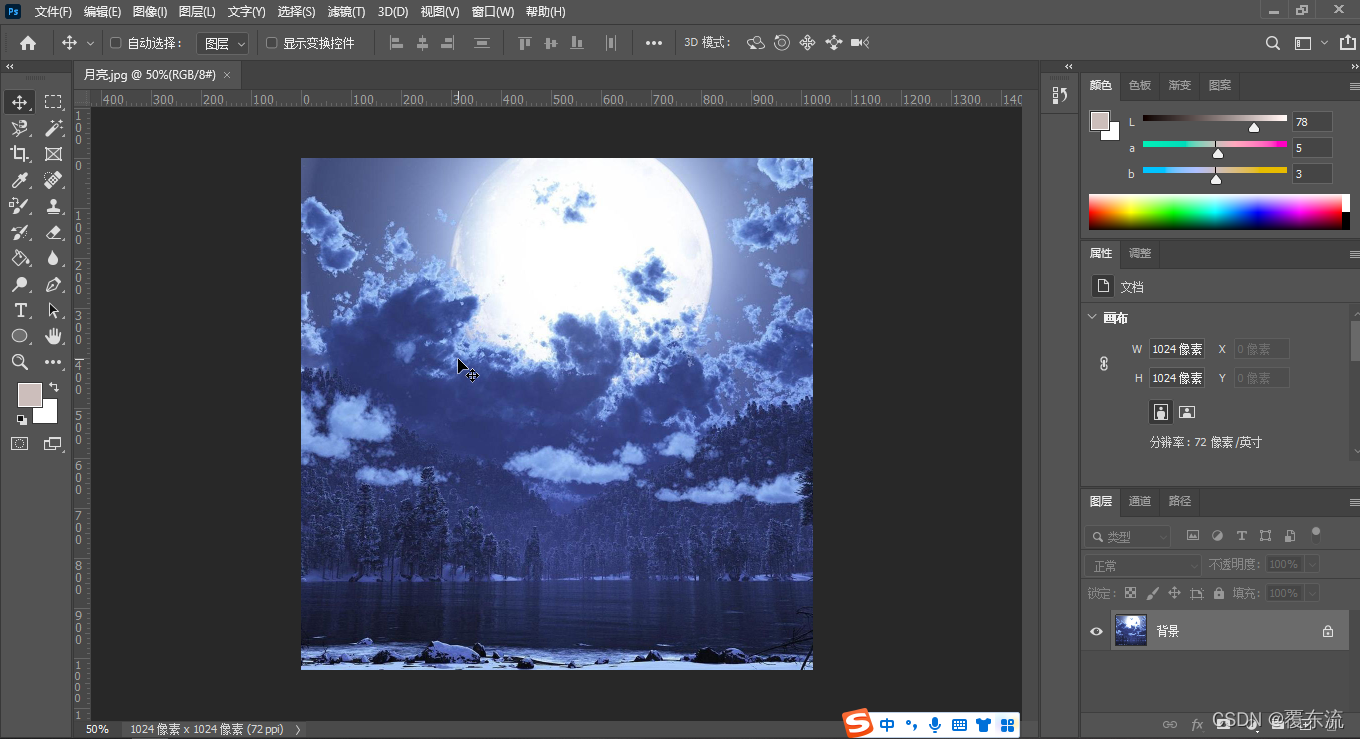Open the status bar info arrow
The image size is (1360, 739).
coord(297,730)
